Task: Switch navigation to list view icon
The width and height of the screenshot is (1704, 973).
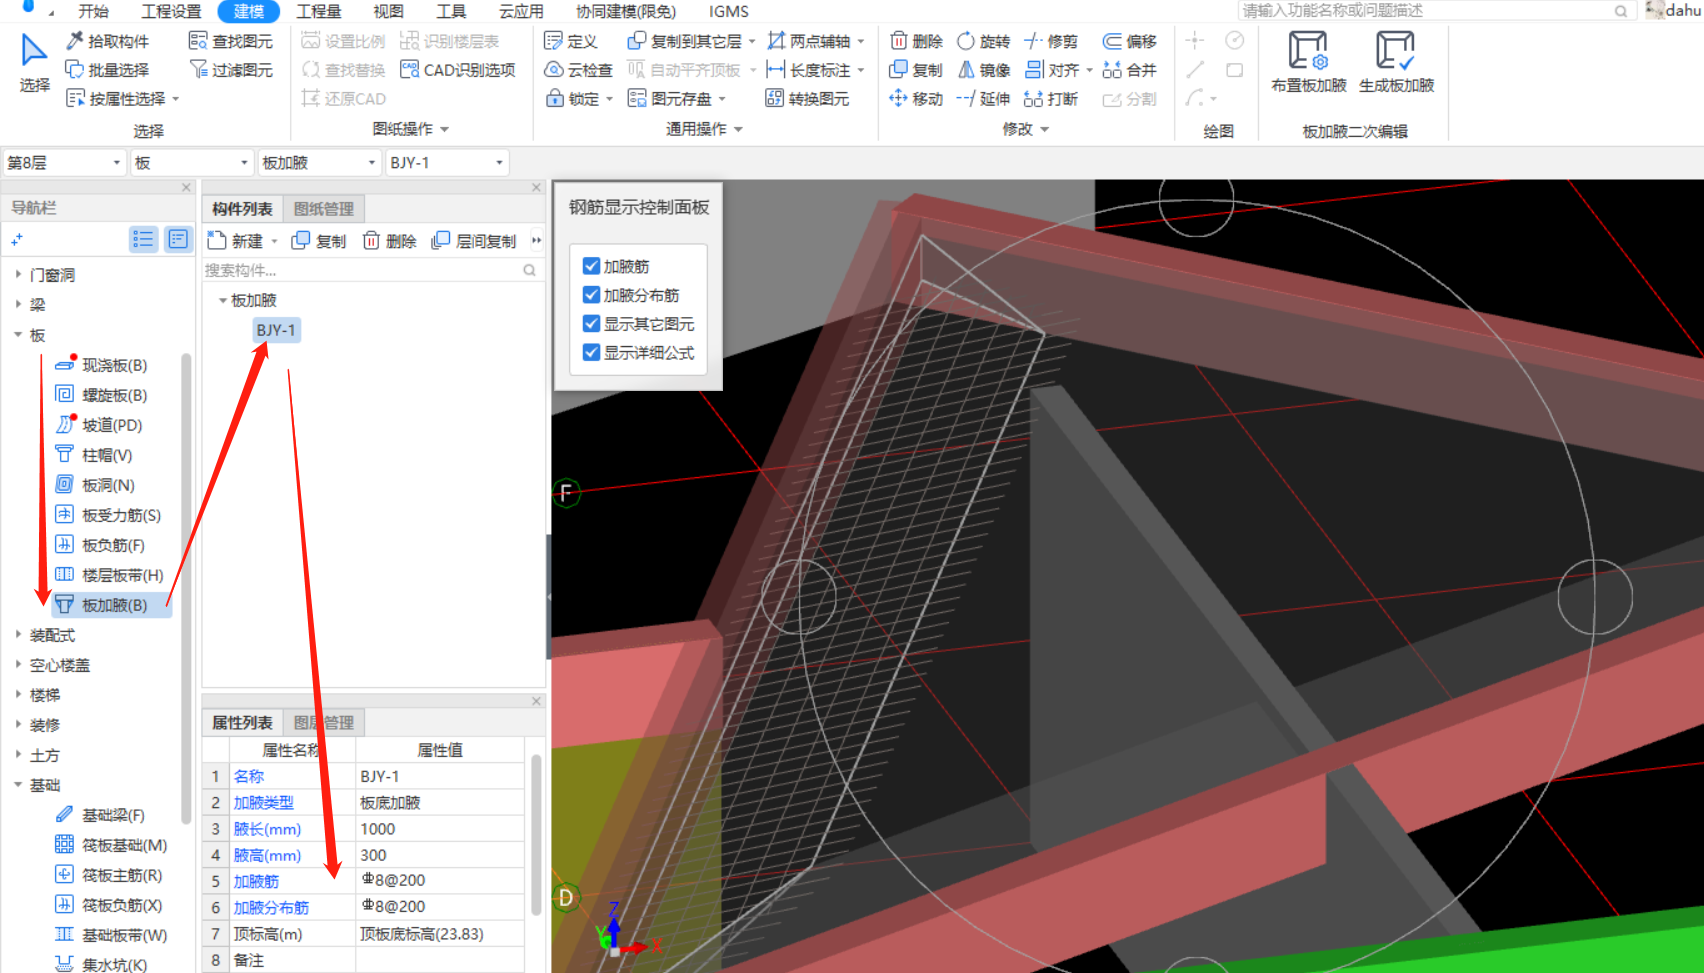Action: click(x=143, y=239)
